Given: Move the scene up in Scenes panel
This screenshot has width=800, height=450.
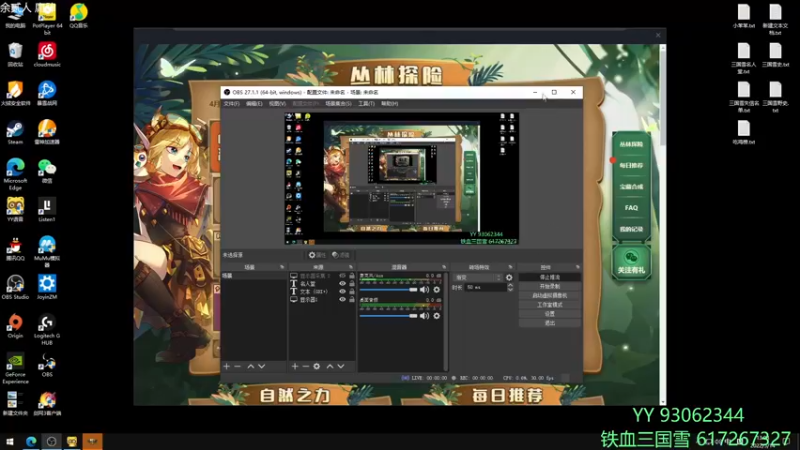Looking at the screenshot, I should tap(251, 366).
